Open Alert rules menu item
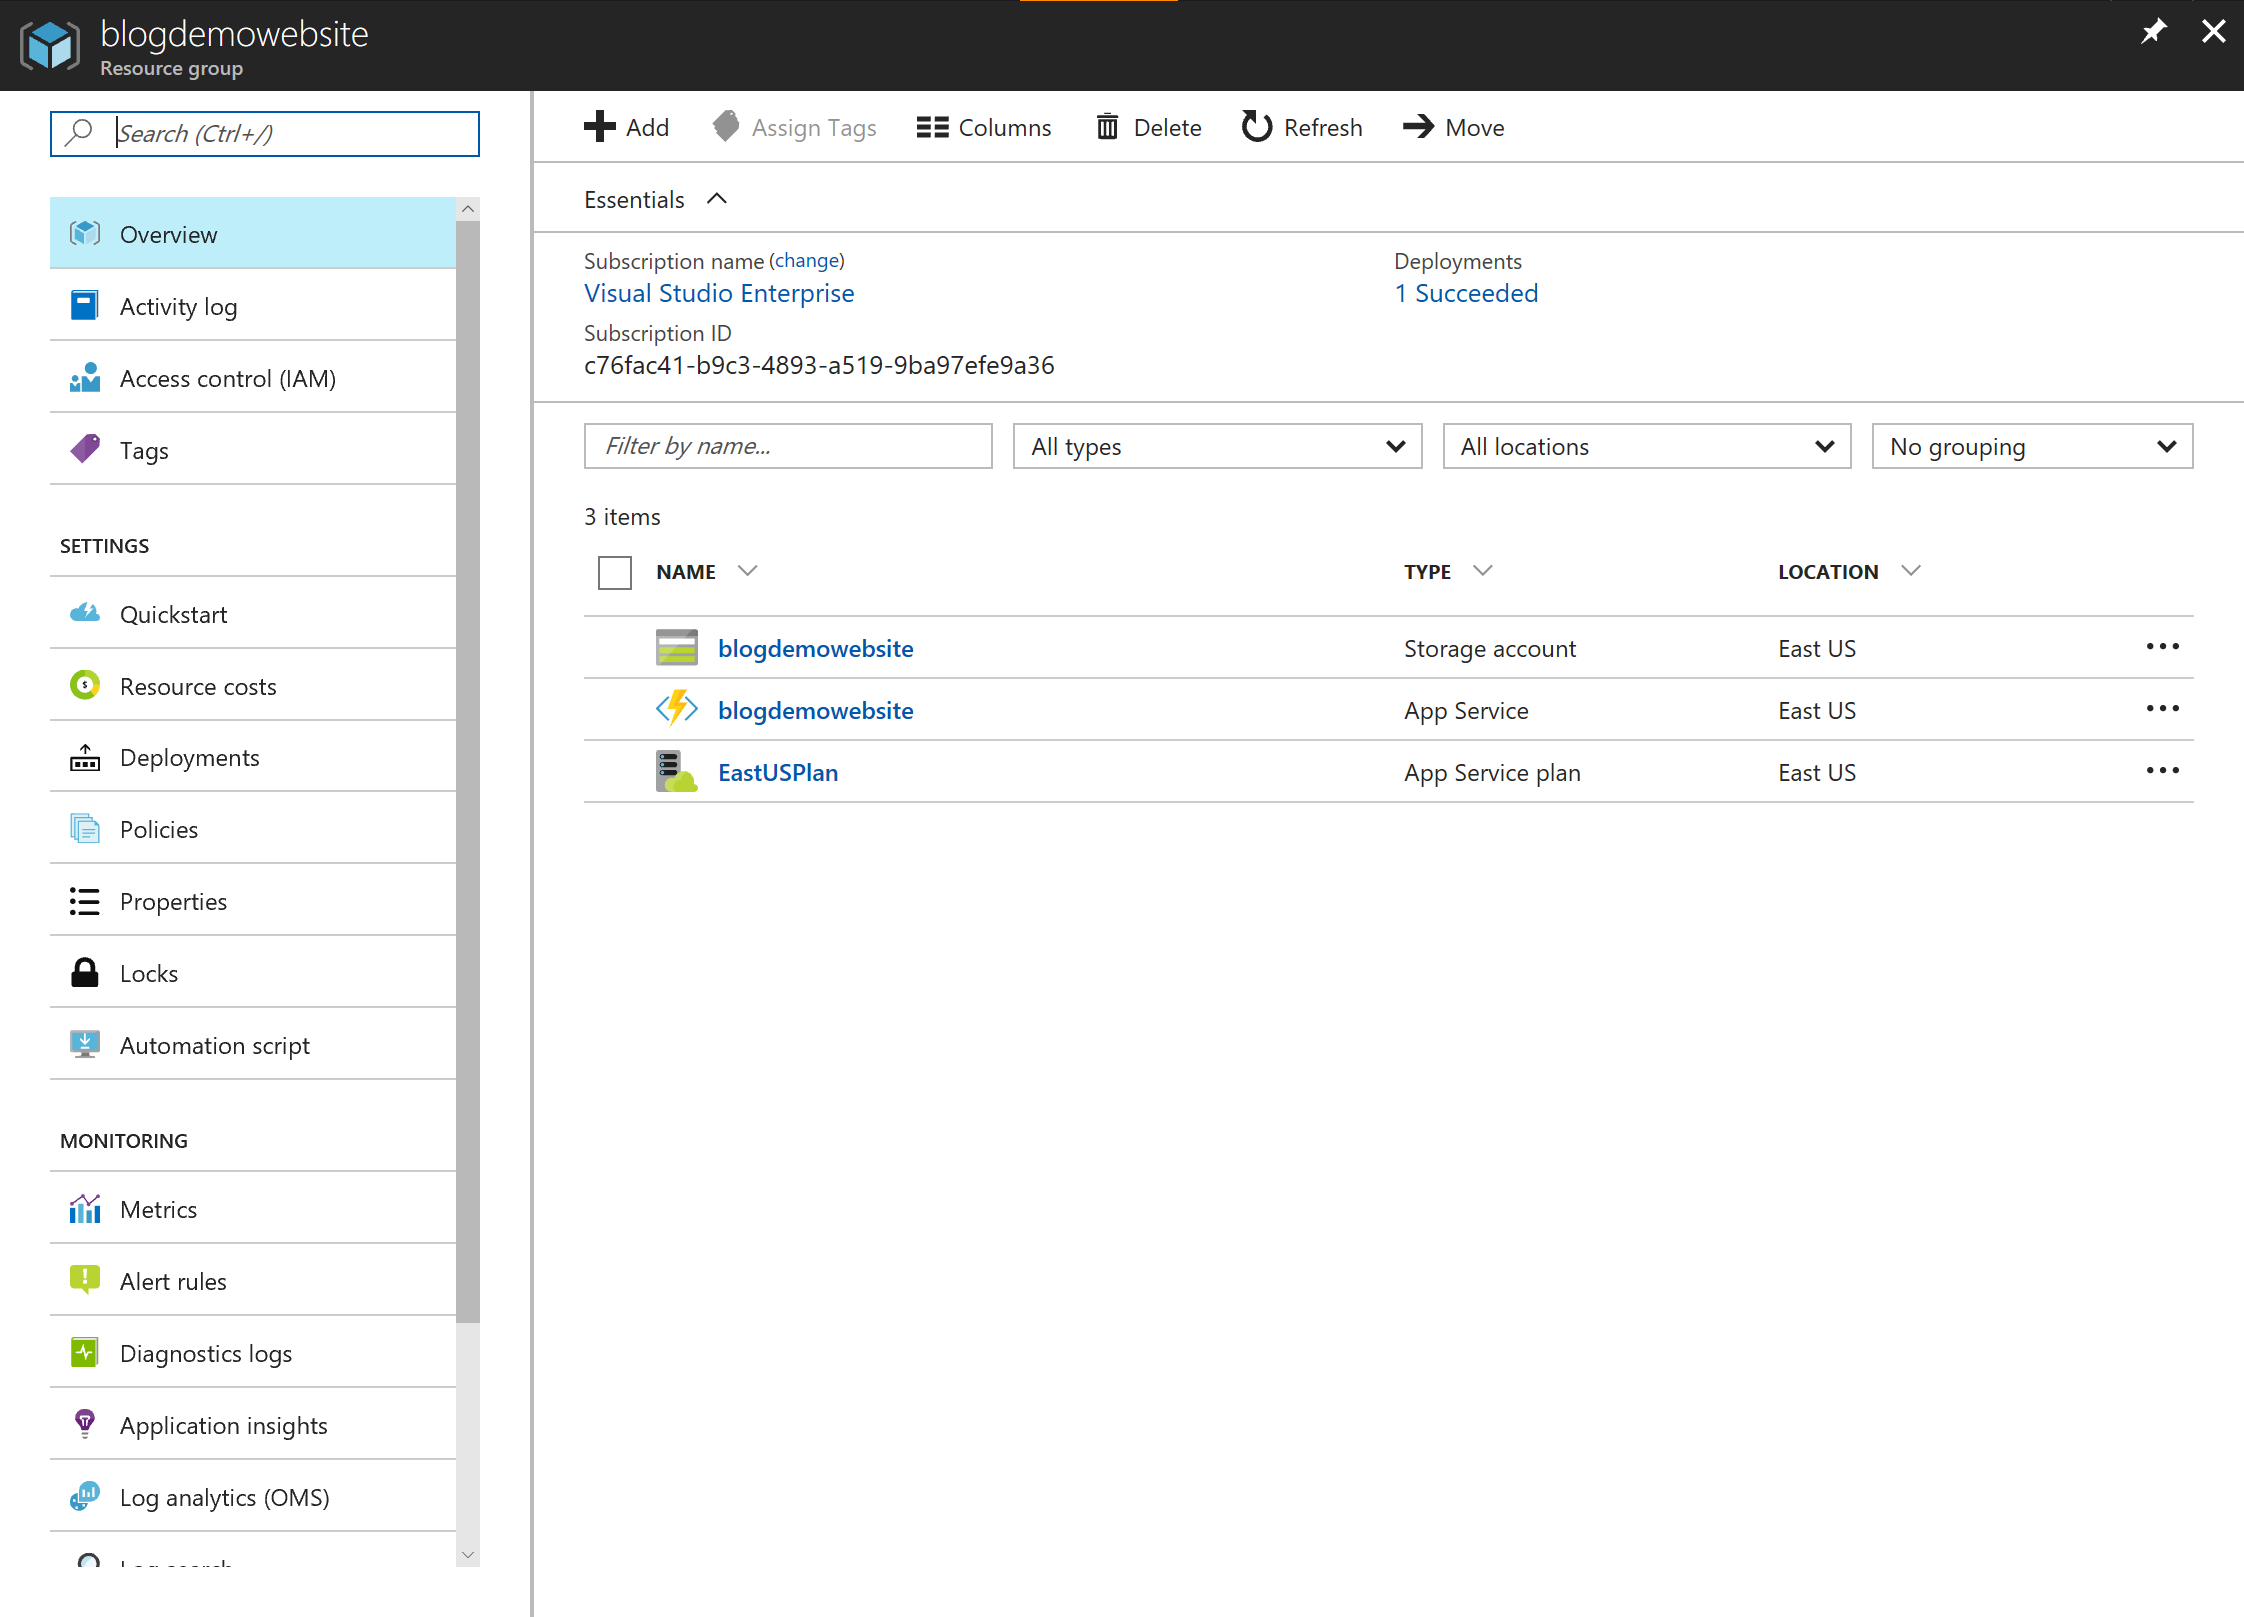 253,1281
